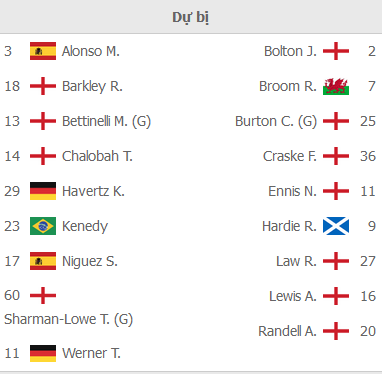The image size is (382, 374).
Task: Click England flag next to number 60
Action: click(x=43, y=295)
